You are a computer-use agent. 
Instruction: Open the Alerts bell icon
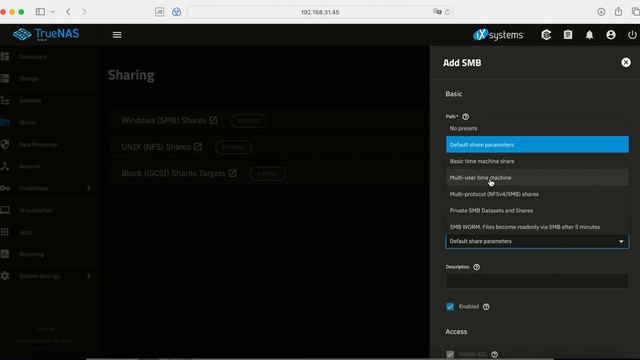click(589, 35)
